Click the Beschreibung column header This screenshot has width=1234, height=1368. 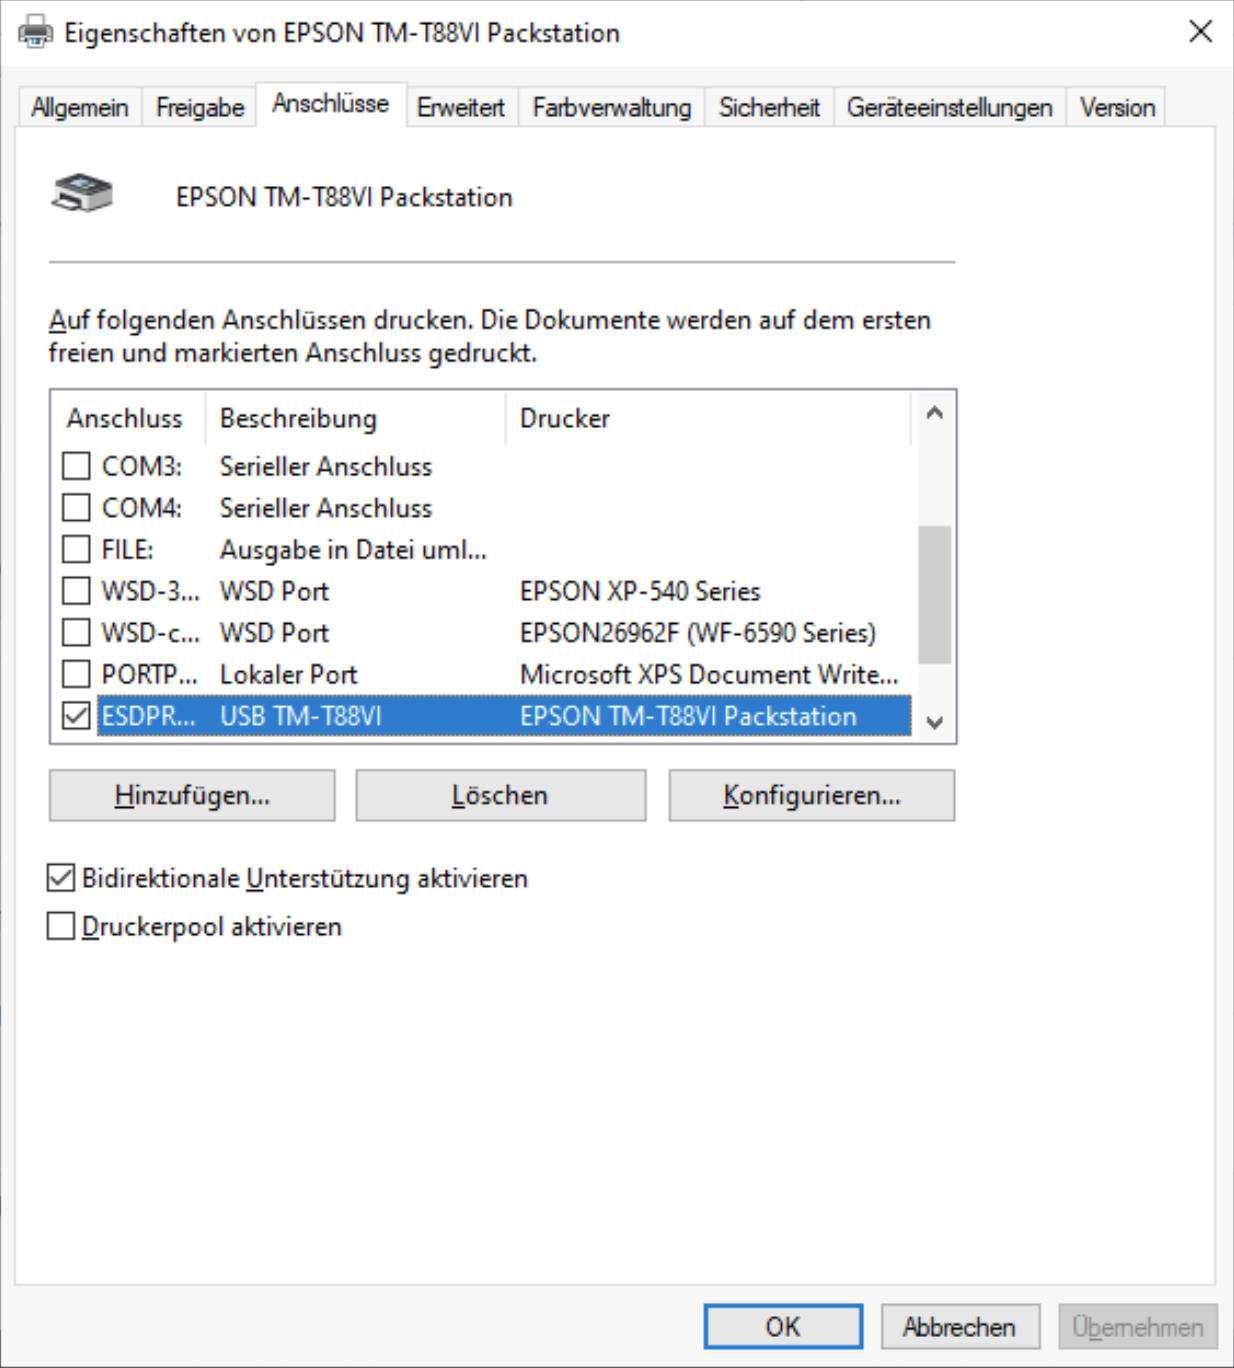pyautogui.click(x=356, y=418)
